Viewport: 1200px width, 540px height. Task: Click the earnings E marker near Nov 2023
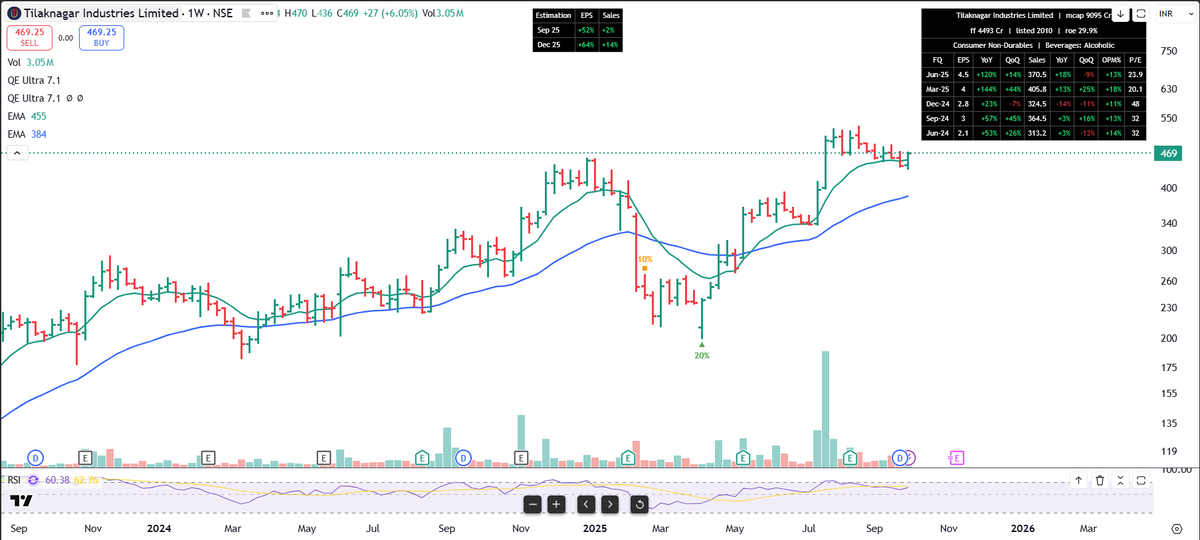pos(85,457)
